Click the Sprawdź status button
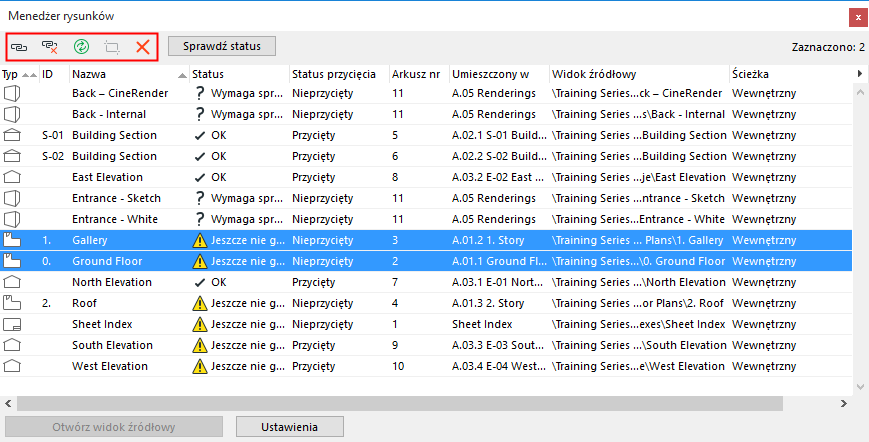This screenshot has height=442, width=869. 222,46
